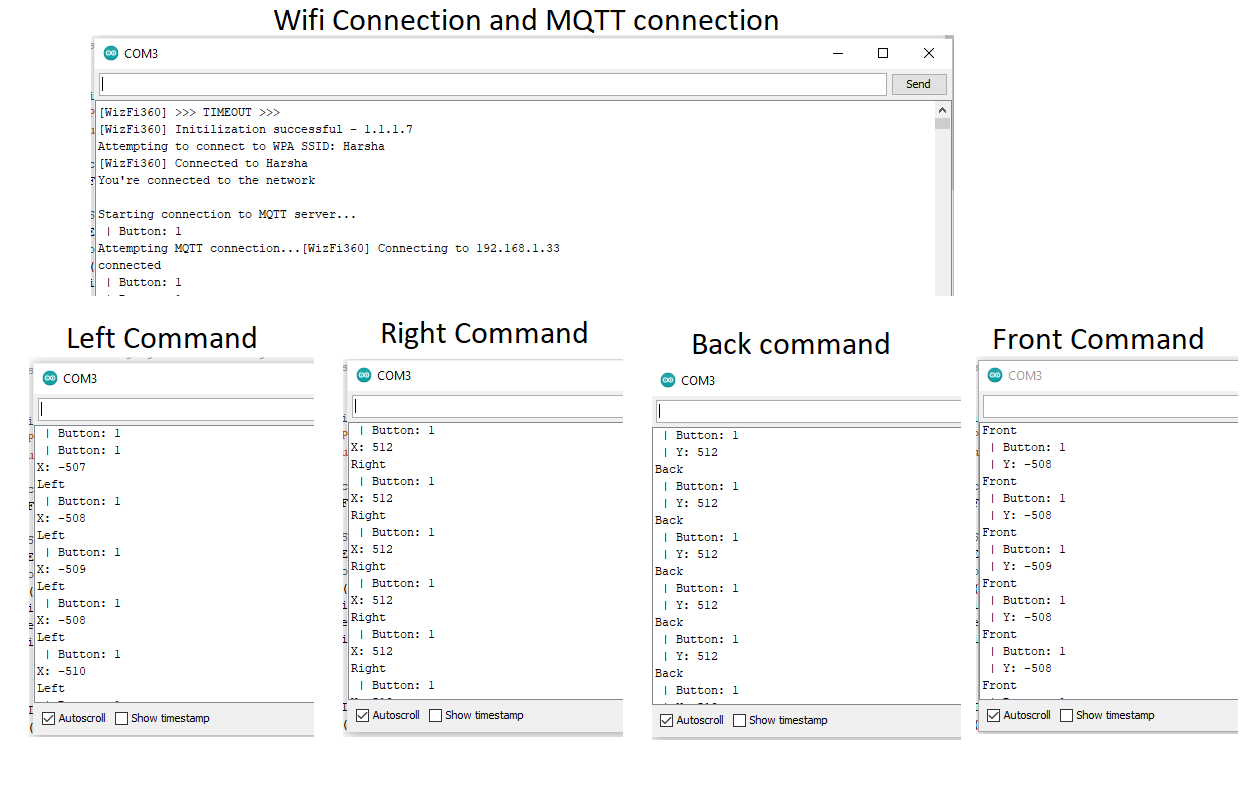
Task: Toggle Autoscroll in the Left Command window
Action: point(49,718)
